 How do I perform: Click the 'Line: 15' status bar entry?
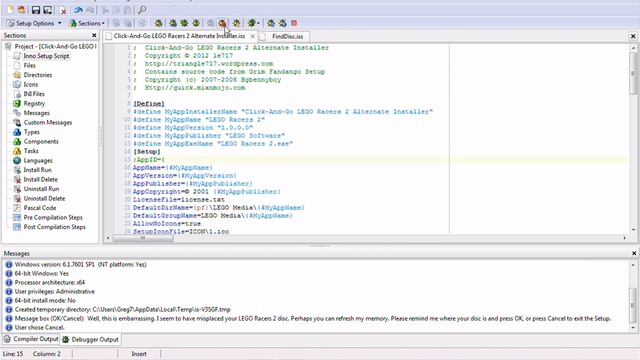[13, 354]
